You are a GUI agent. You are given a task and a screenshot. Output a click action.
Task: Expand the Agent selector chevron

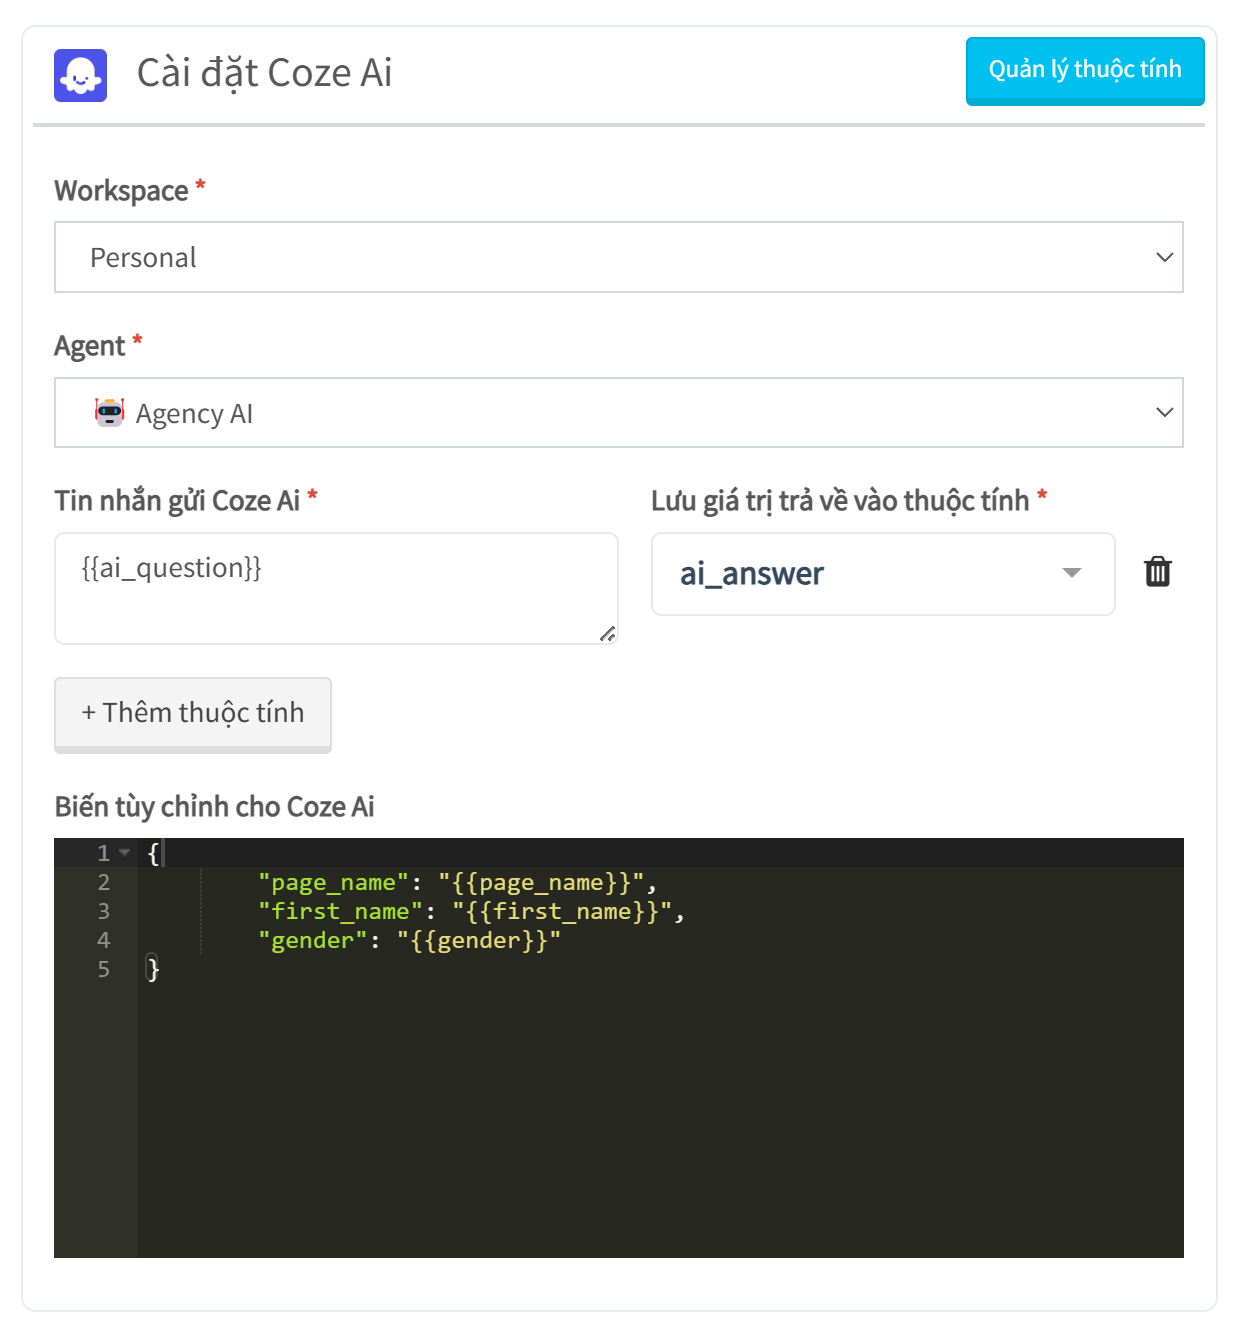click(x=1164, y=412)
